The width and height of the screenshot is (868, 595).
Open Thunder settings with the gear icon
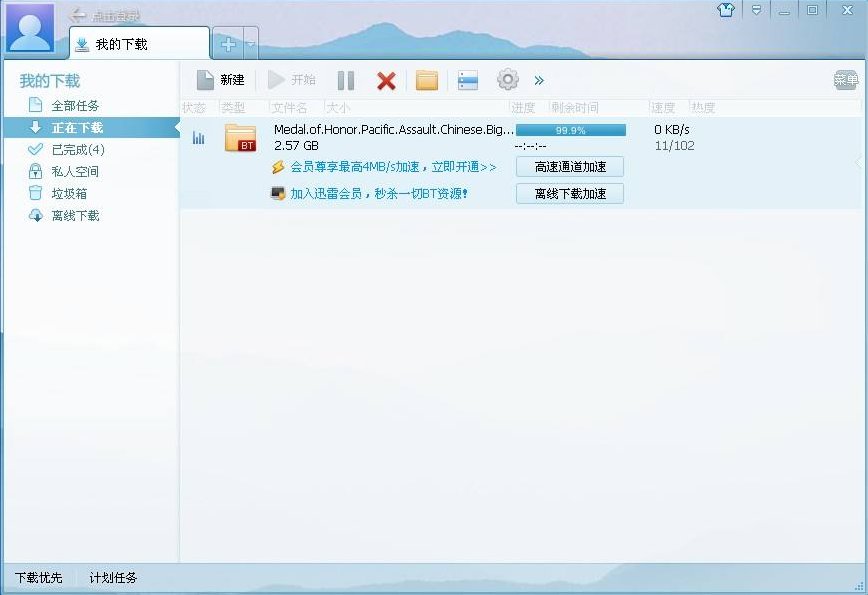click(507, 80)
